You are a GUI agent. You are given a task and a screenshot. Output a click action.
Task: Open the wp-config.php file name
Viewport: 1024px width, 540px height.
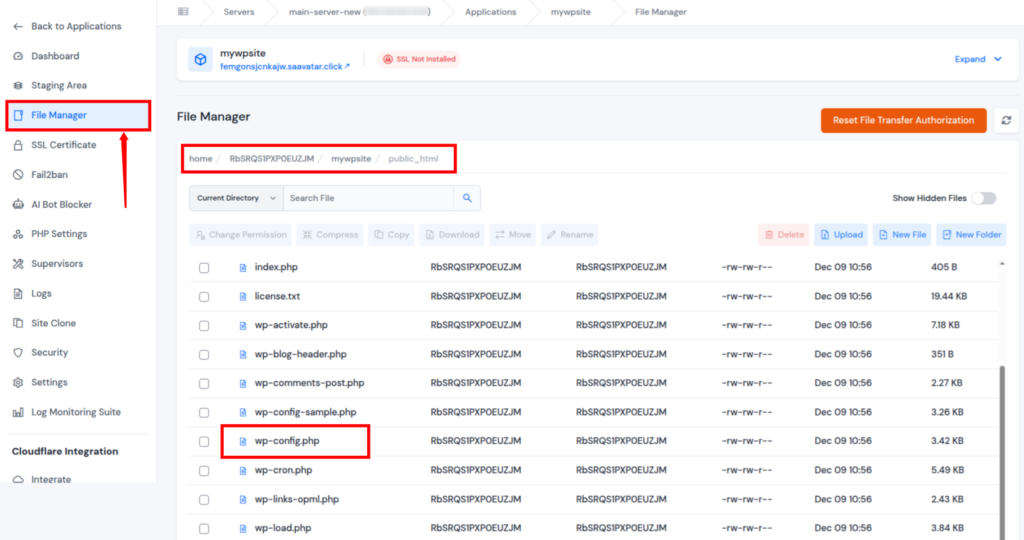click(x=287, y=441)
